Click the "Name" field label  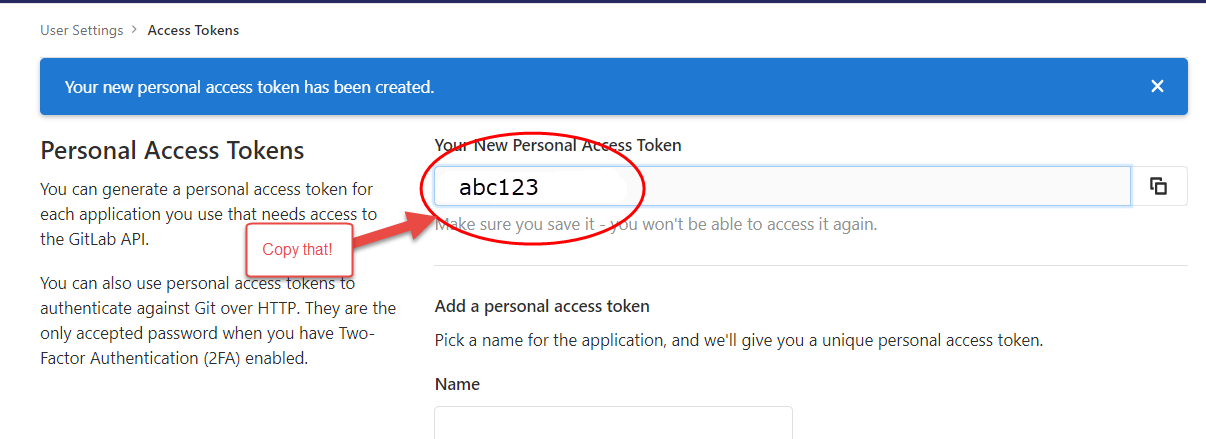457,384
